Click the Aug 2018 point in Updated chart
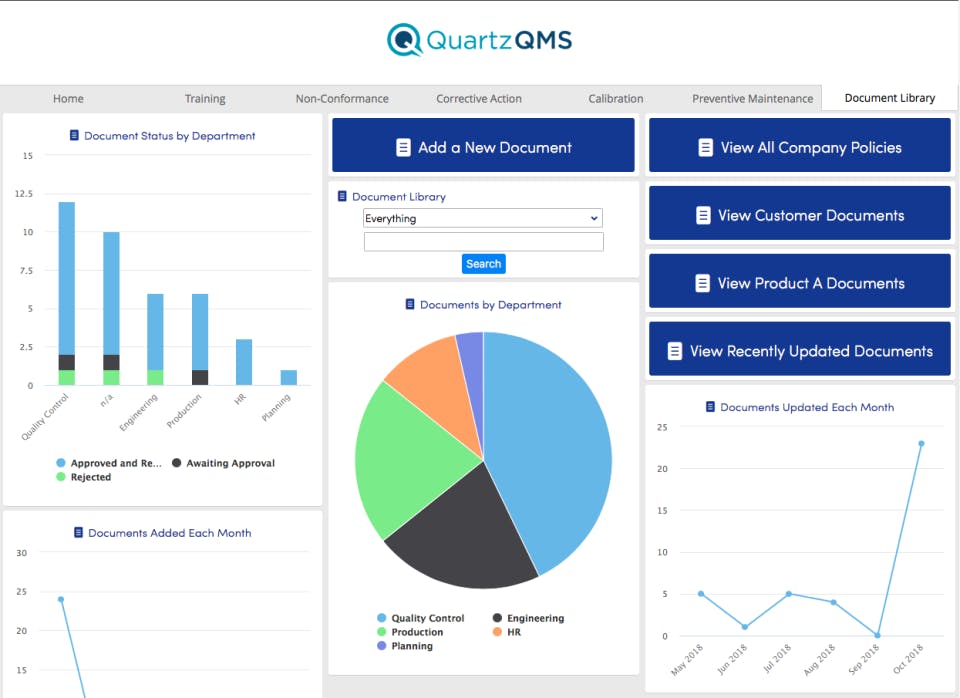Screen dimensions: 960x698 click(833, 602)
